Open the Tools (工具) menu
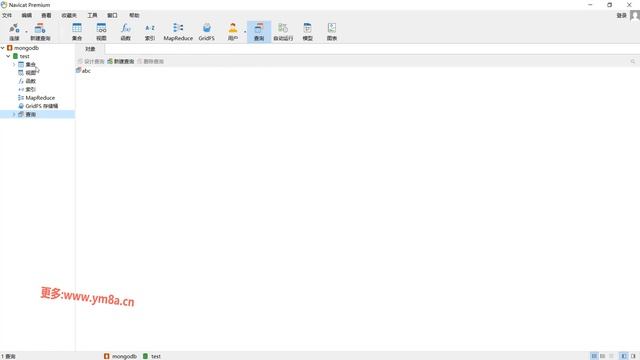640x360 pixels. click(x=92, y=15)
